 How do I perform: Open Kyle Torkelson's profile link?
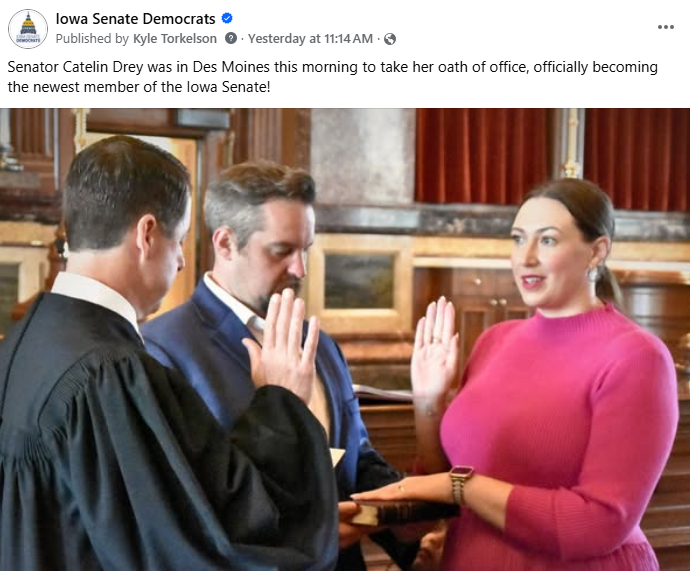point(175,39)
